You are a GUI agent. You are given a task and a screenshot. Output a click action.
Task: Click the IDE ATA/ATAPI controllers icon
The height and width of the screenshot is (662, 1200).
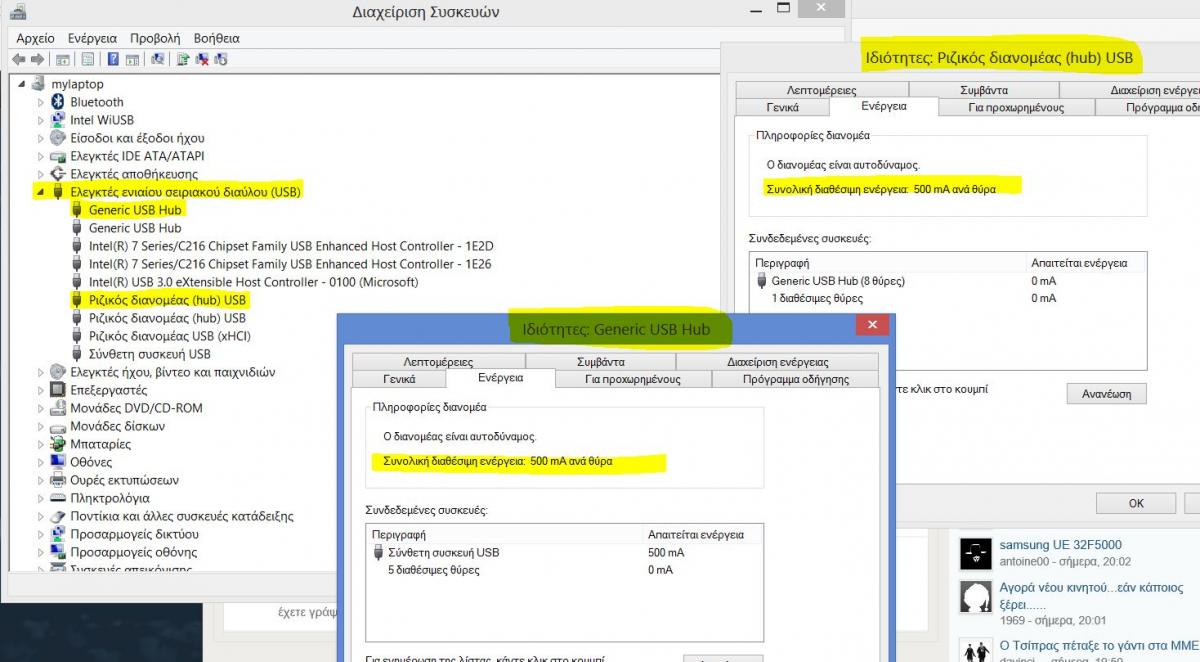coord(58,156)
